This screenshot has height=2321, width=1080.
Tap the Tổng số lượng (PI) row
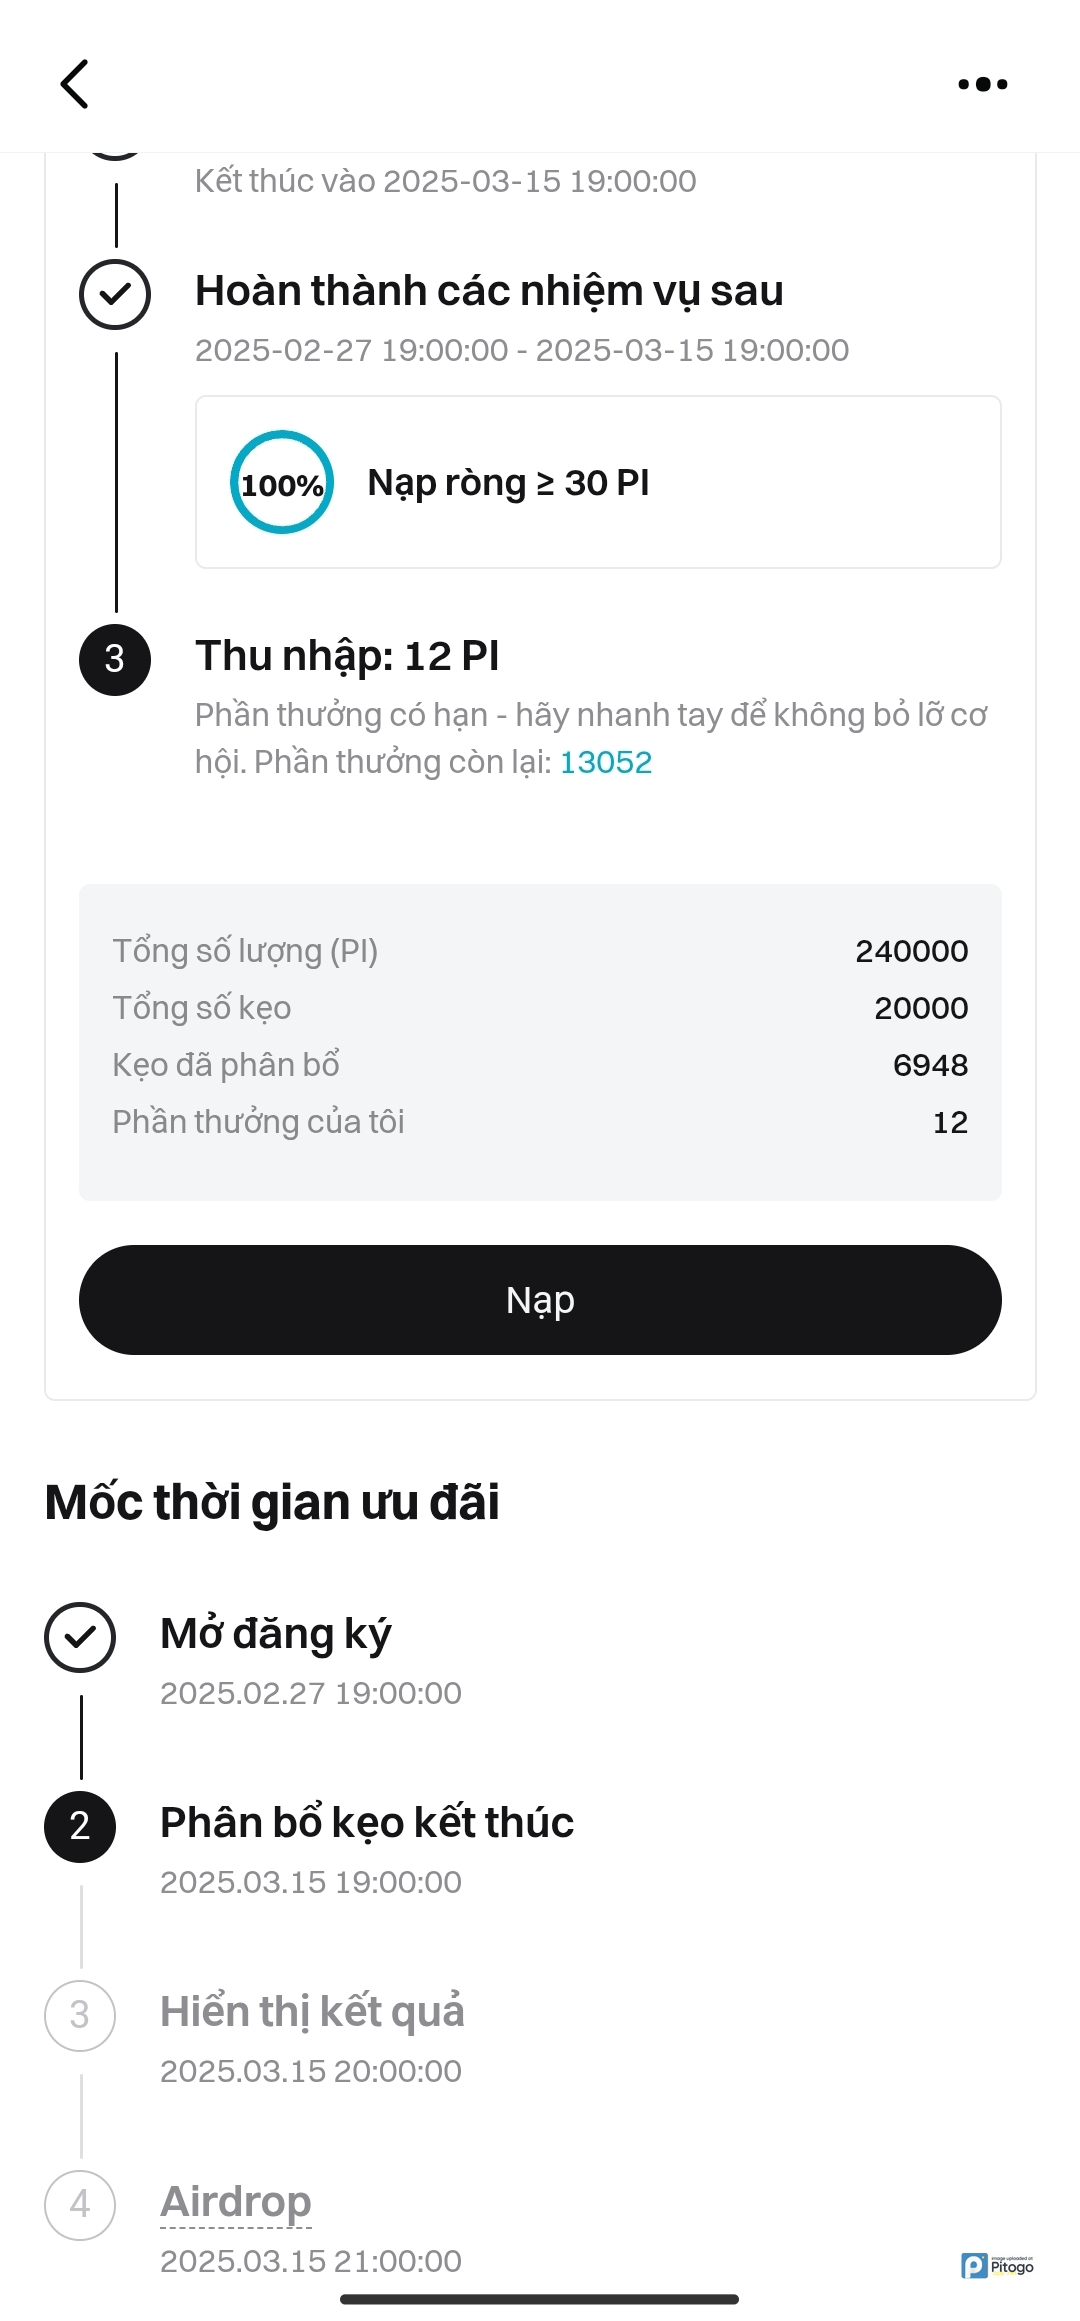[x=540, y=951]
